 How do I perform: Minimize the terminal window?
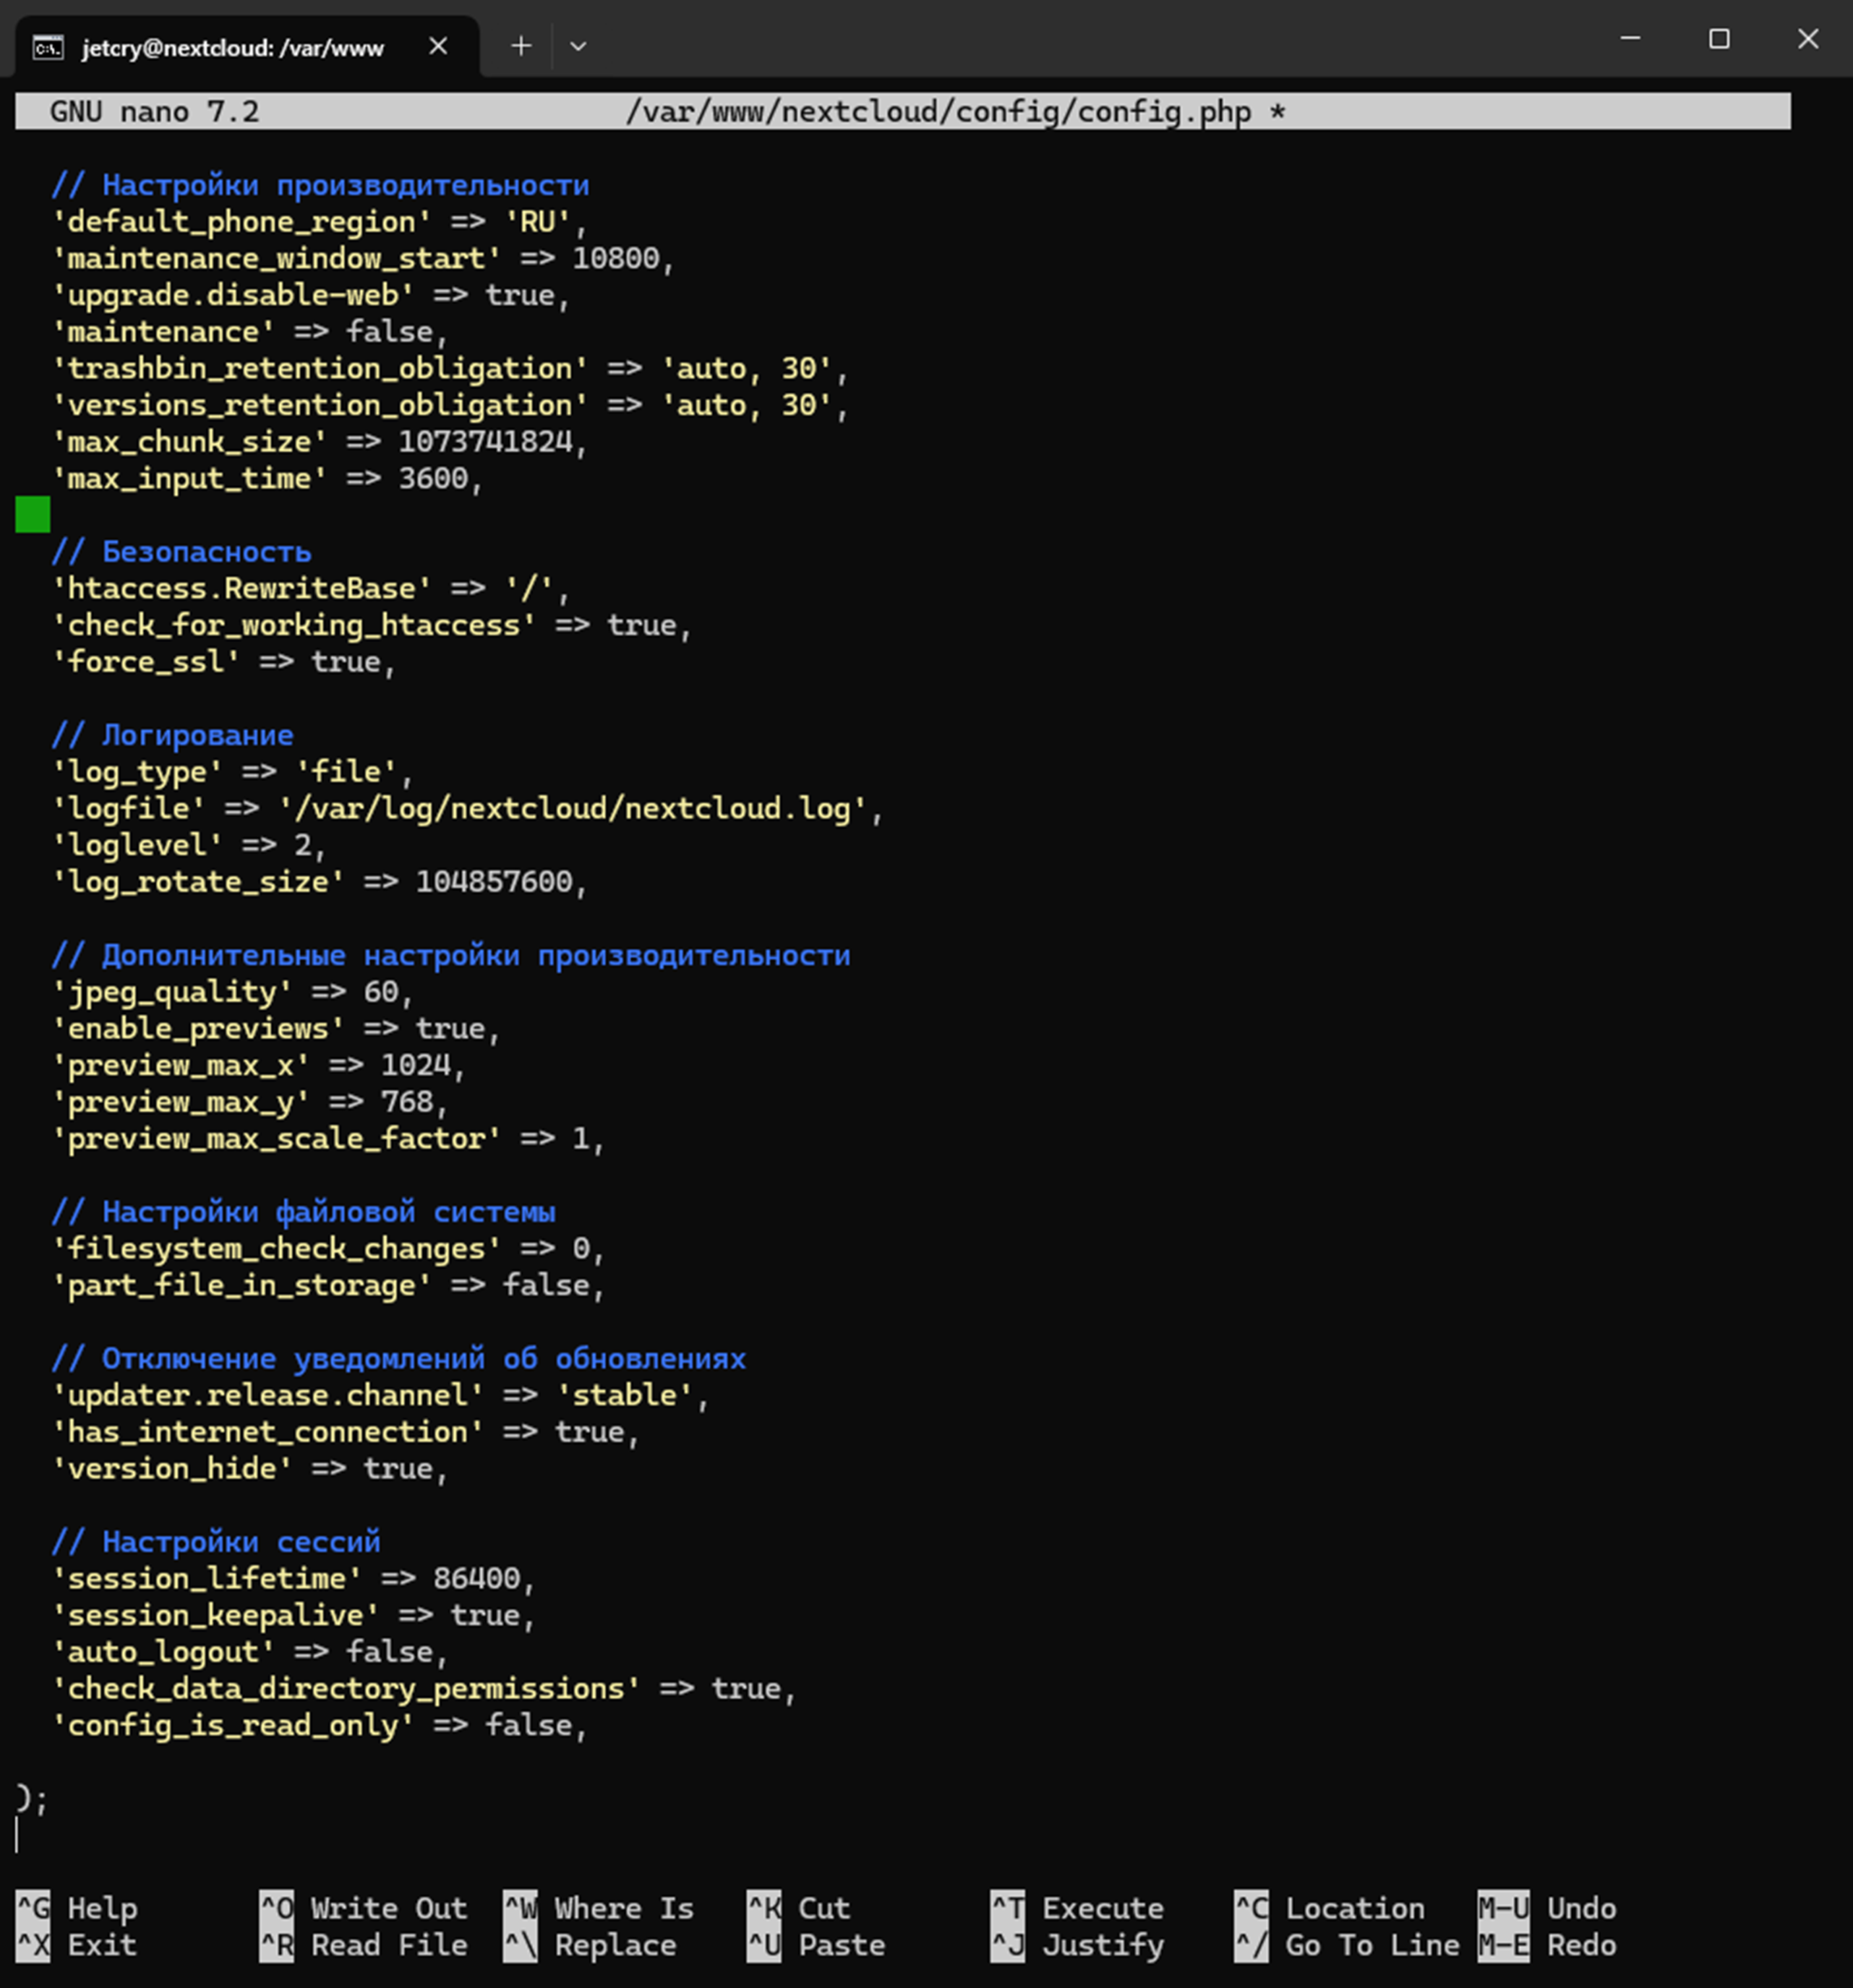[x=1630, y=39]
